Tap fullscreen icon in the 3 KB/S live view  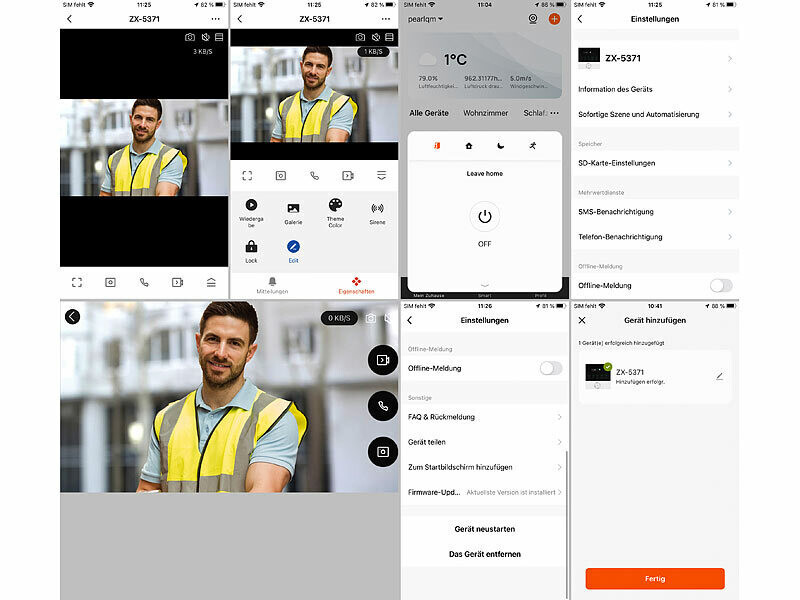(77, 282)
